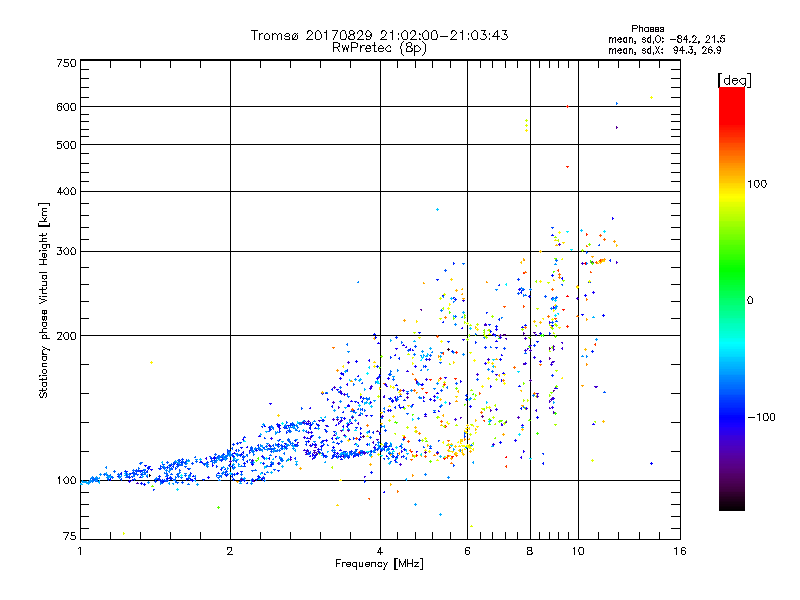
Task: Click the 'mean, sd,X: 94.3, 26.9' line
Action: coord(664,50)
